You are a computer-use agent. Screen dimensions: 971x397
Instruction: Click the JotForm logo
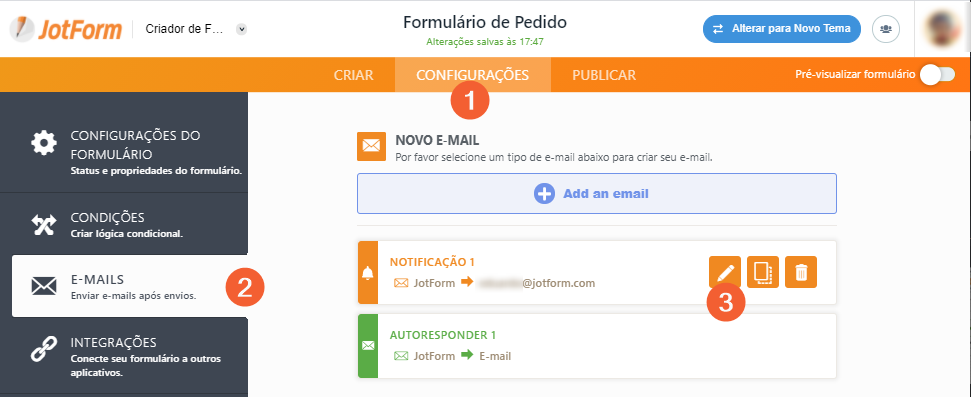pos(65,28)
